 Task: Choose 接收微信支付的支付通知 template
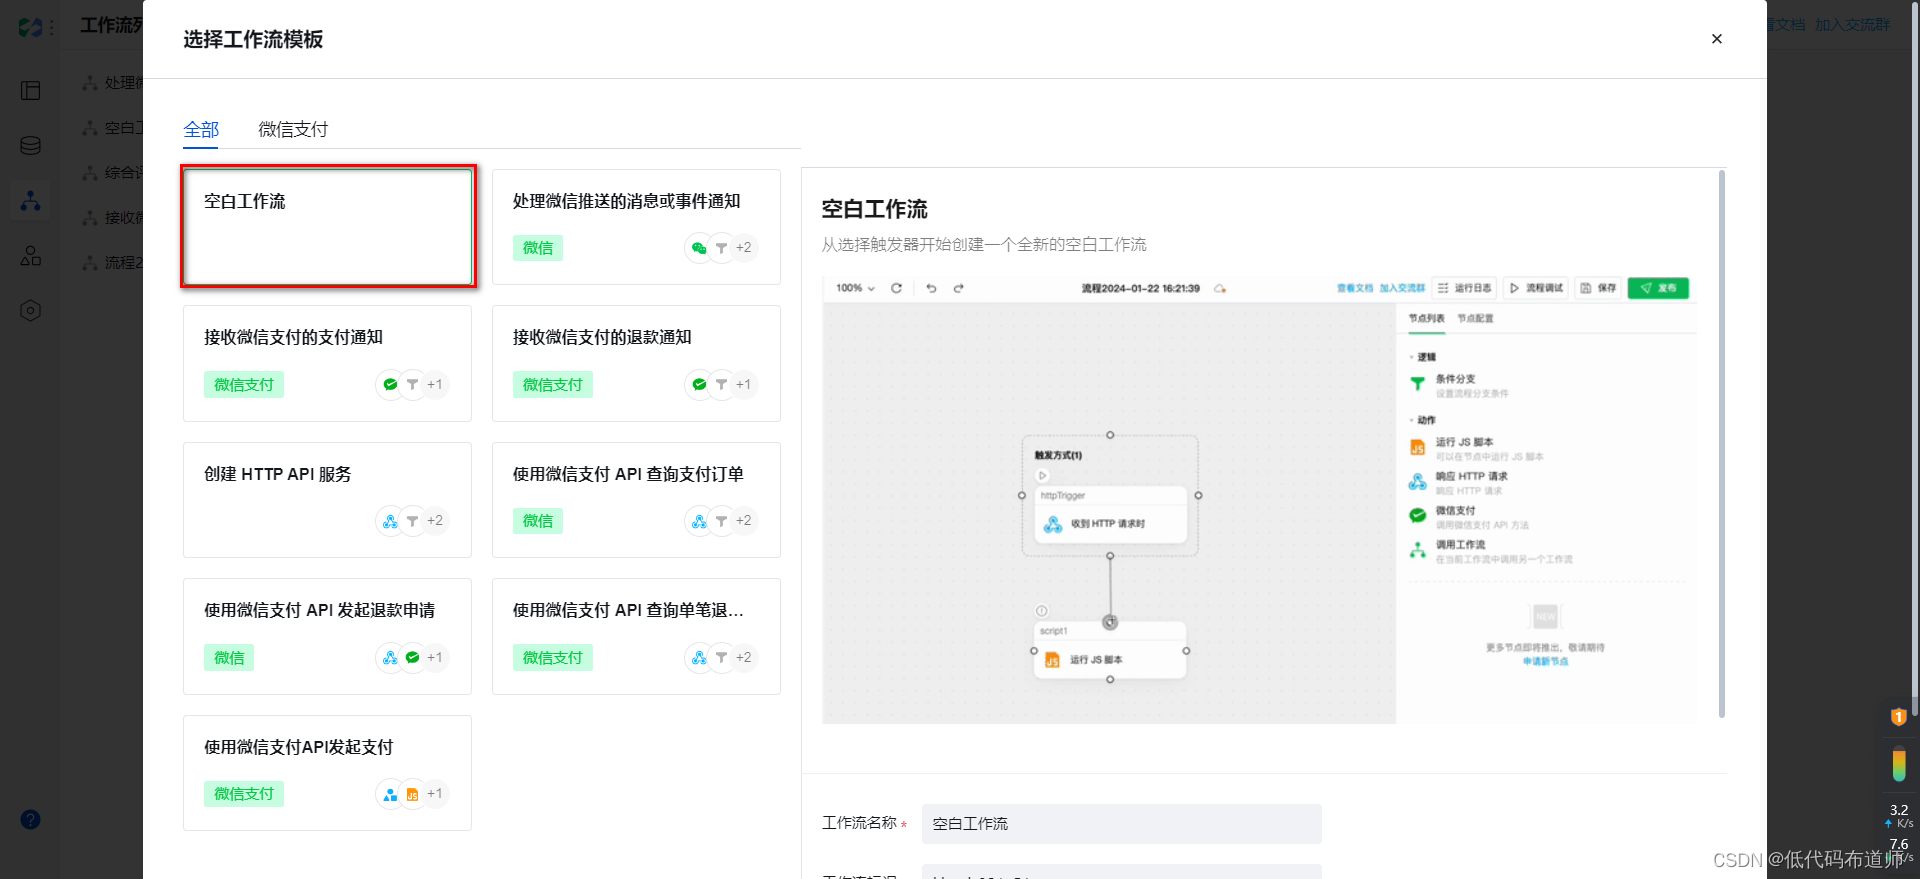click(328, 364)
